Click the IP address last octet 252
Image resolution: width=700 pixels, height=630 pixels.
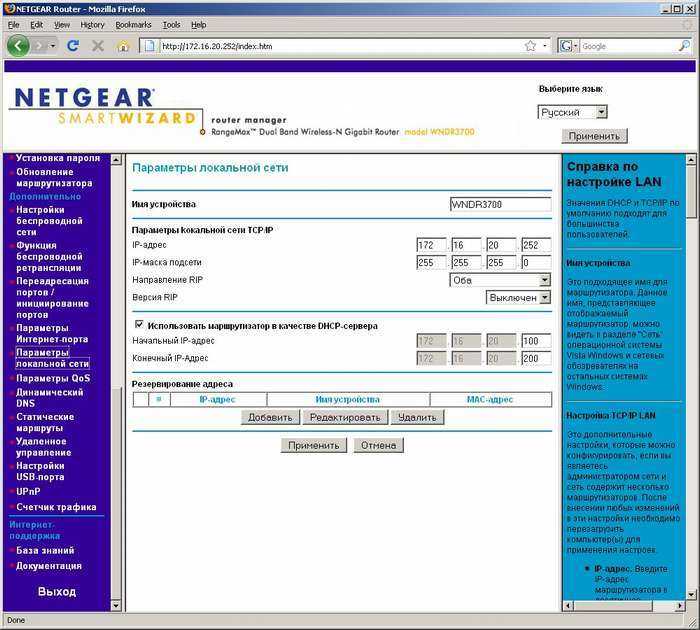tap(536, 245)
